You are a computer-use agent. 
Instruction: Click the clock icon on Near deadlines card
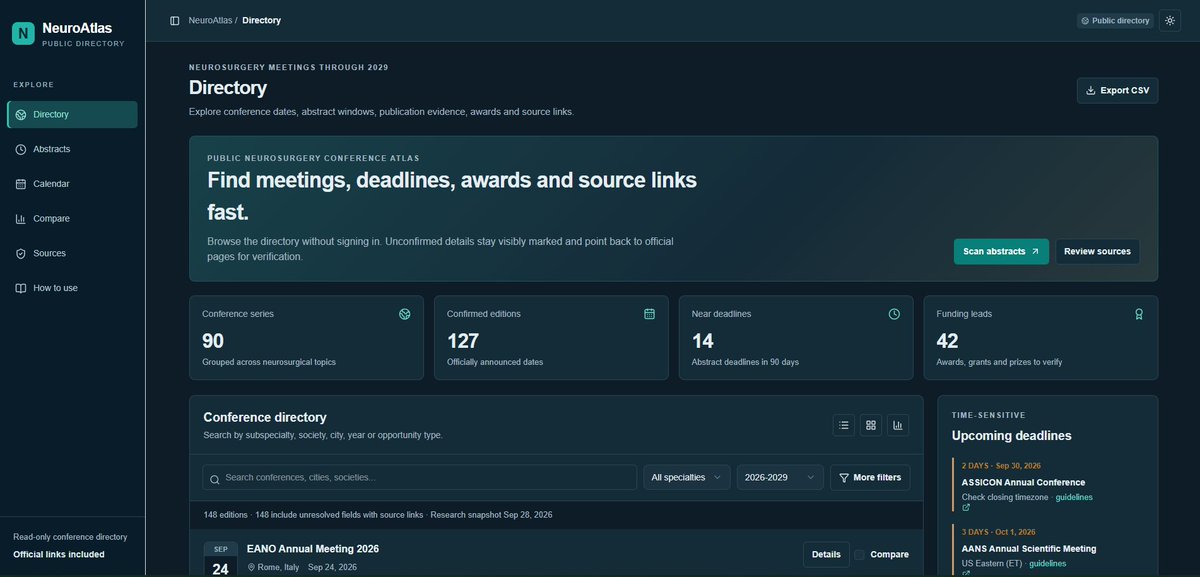pos(894,314)
